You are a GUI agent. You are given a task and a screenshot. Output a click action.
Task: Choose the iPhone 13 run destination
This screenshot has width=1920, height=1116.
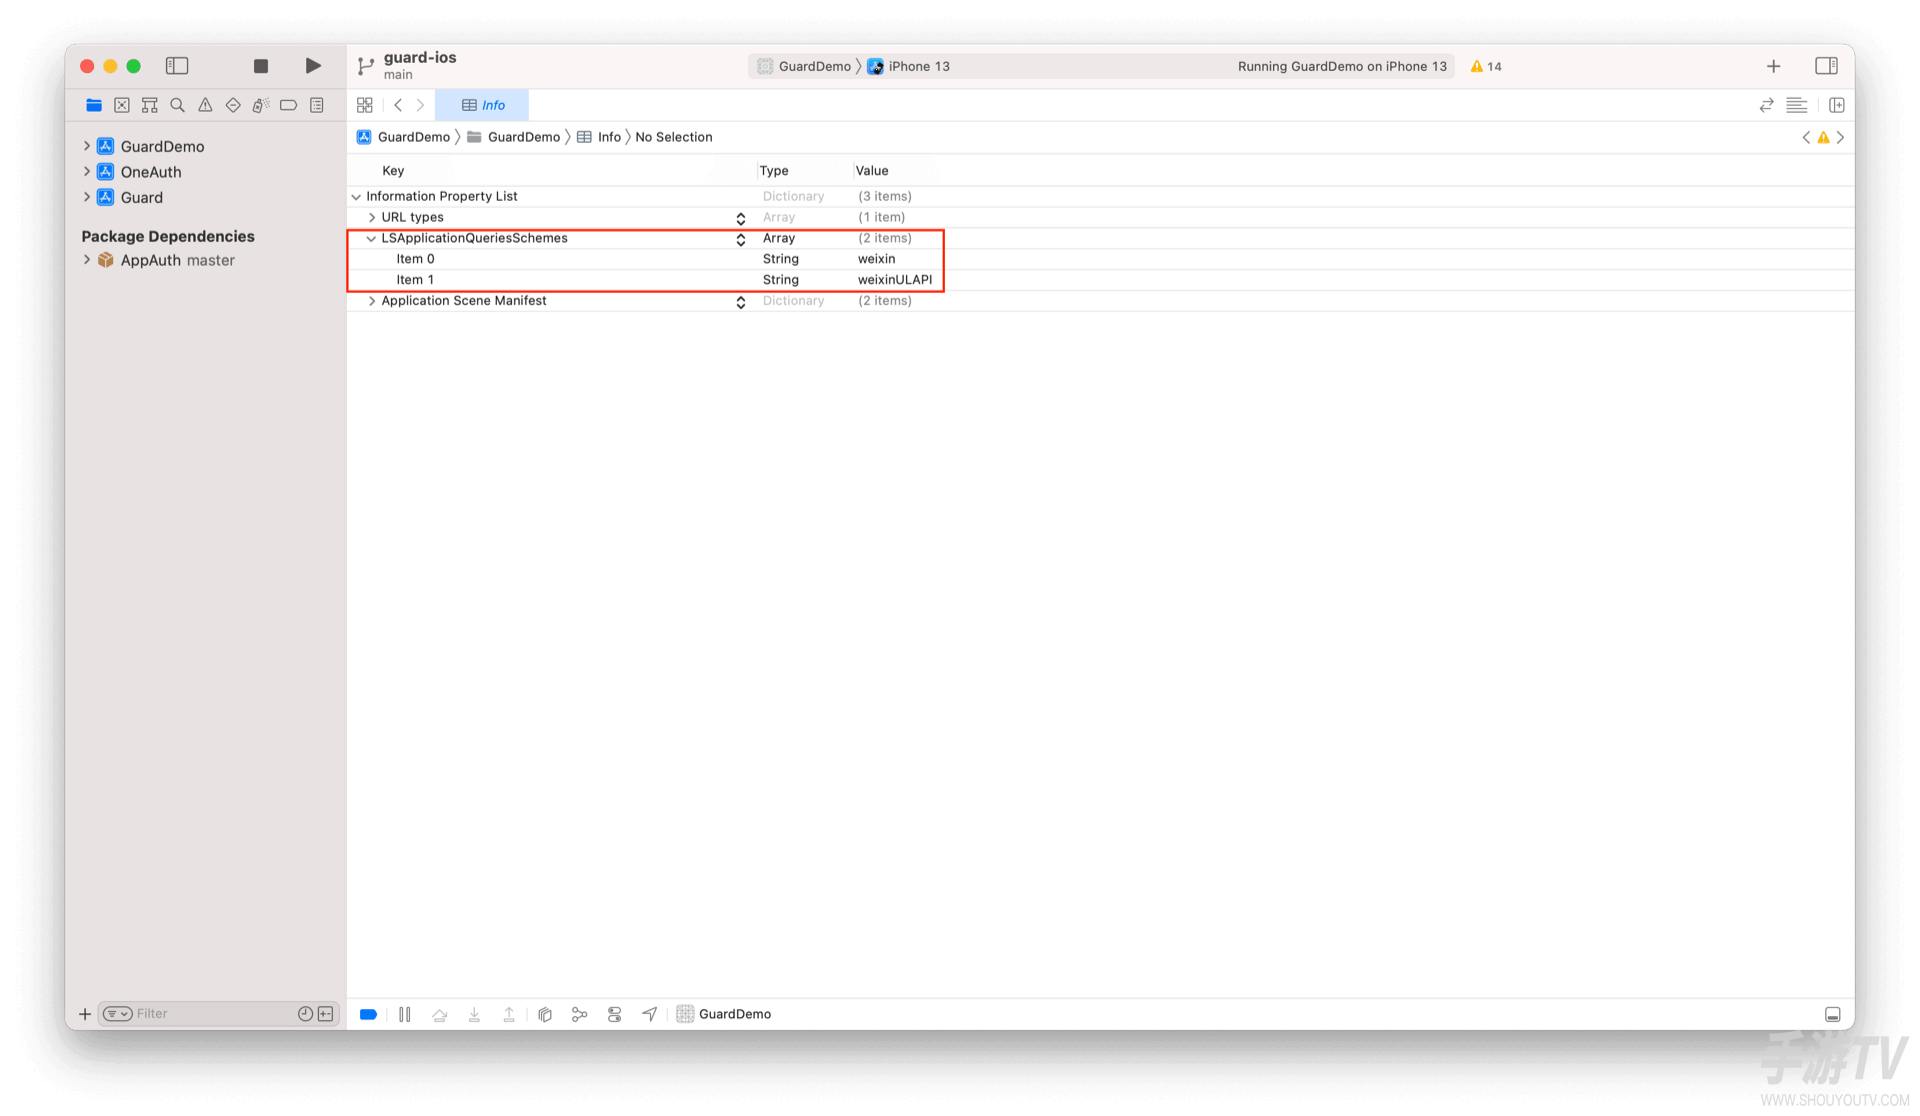pyautogui.click(x=908, y=66)
